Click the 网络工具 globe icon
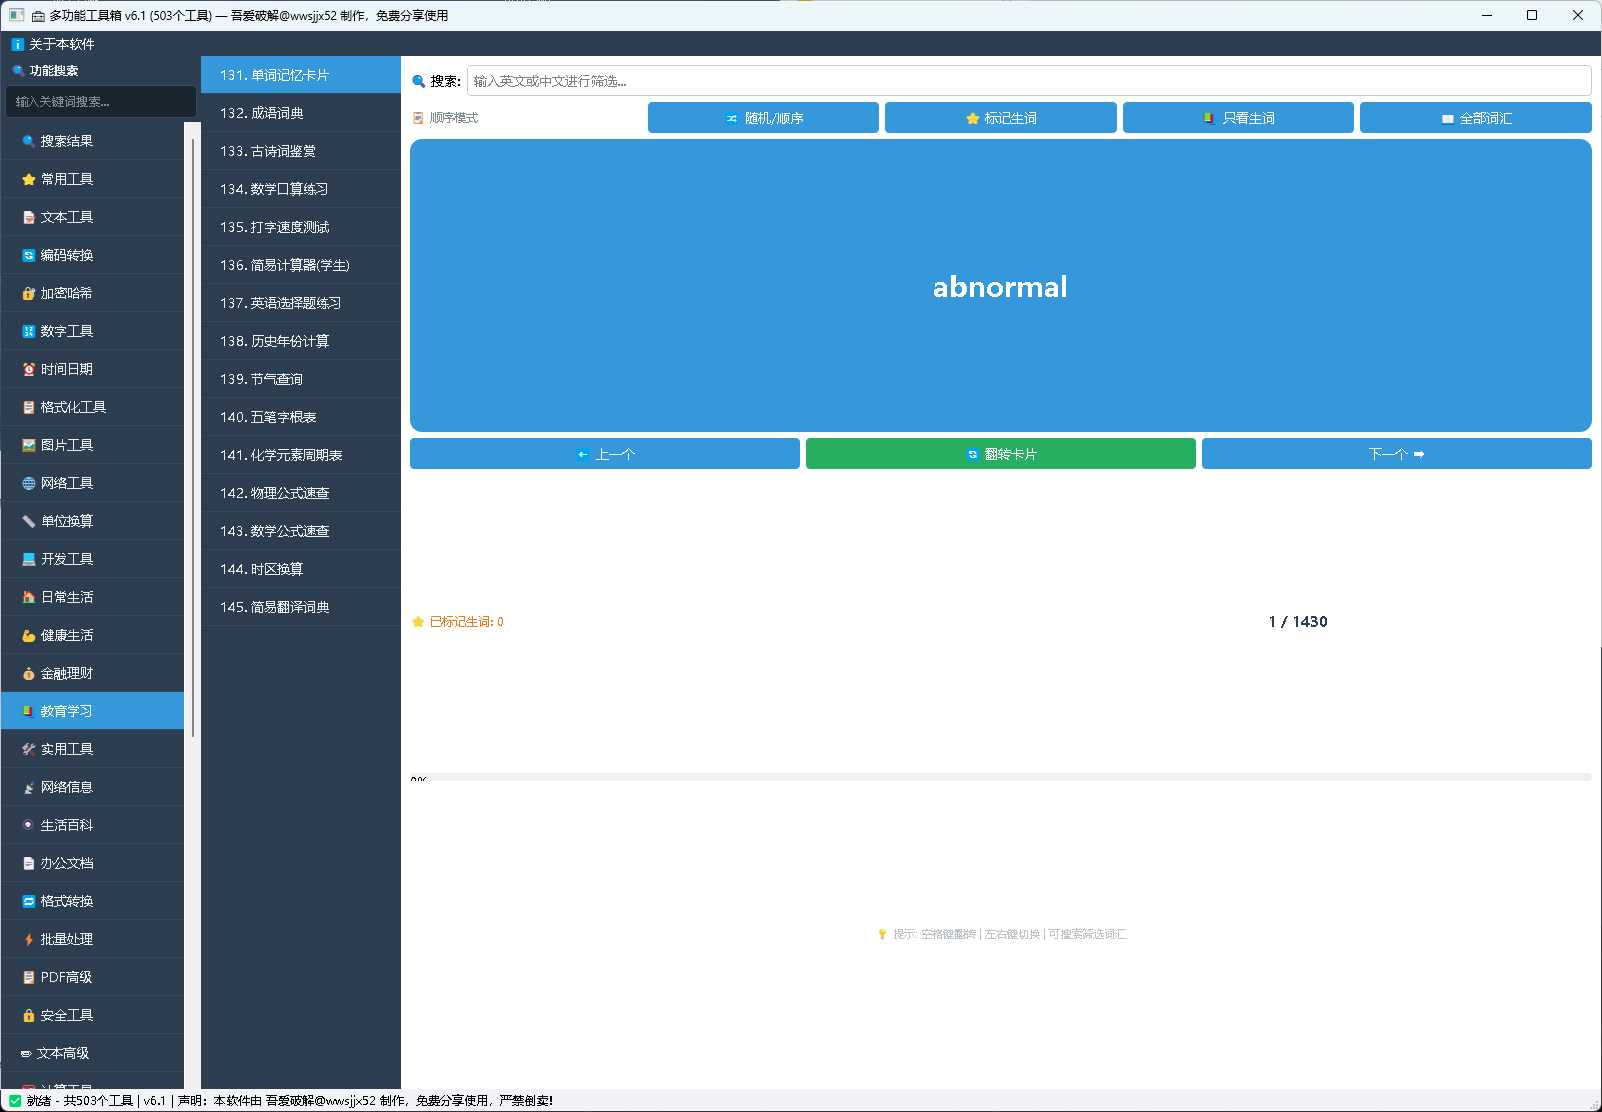 click(29, 483)
